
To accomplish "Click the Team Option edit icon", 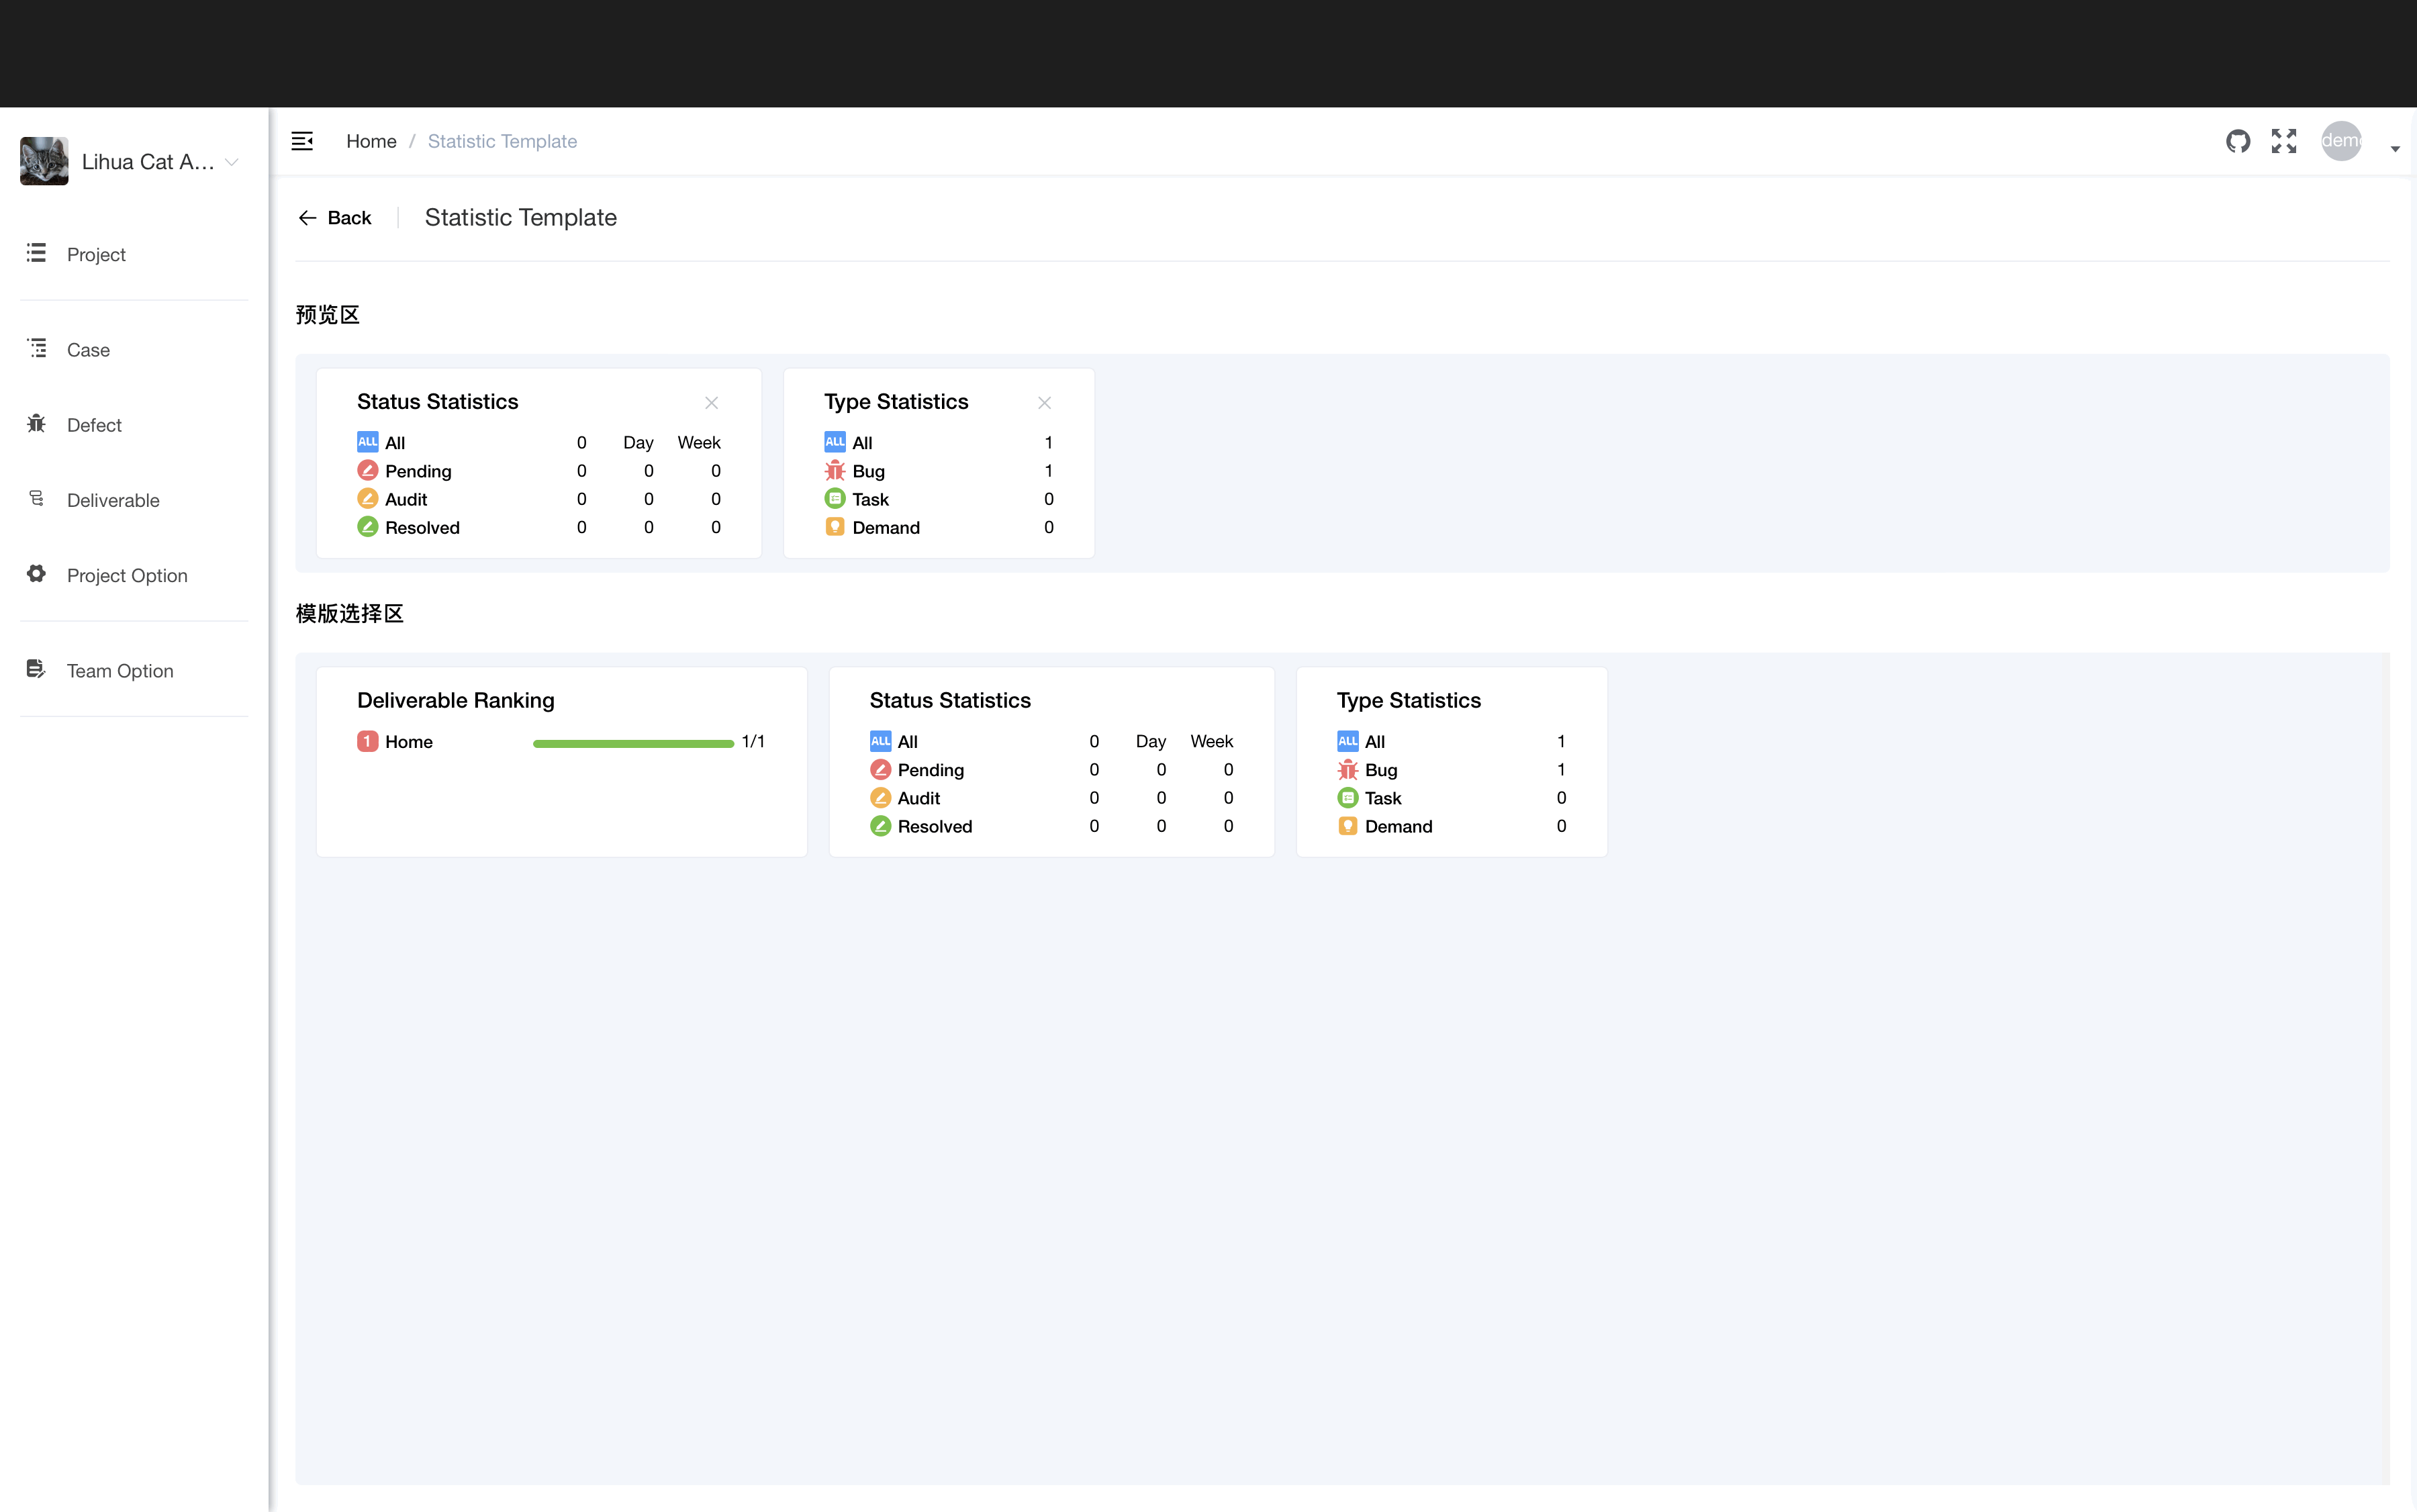I will pyautogui.click(x=36, y=668).
